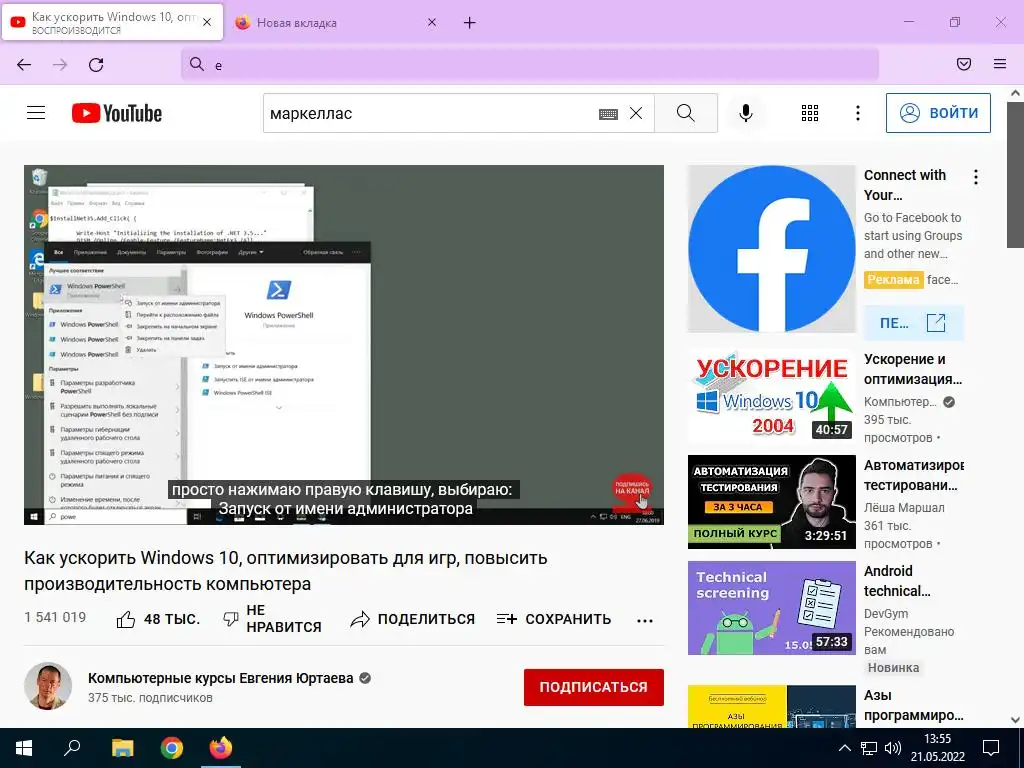Click the DevGym channel name
Viewport: 1024px width, 768px height.
[x=886, y=613]
